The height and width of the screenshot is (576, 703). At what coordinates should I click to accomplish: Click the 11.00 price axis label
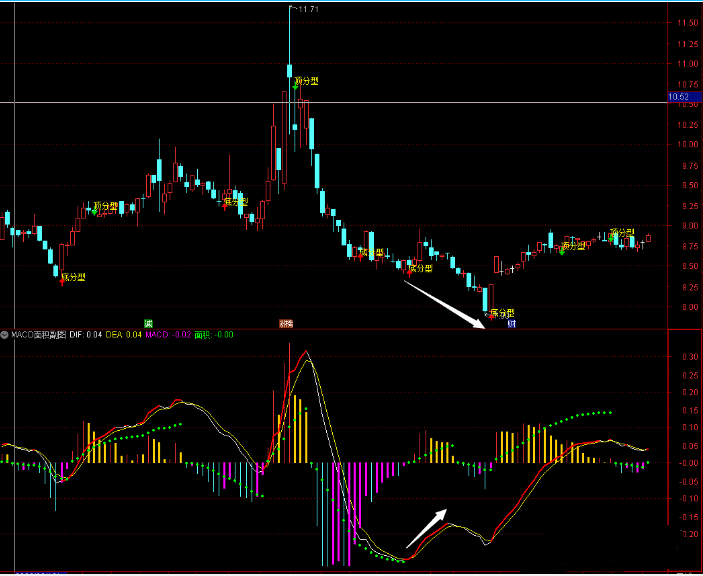688,64
